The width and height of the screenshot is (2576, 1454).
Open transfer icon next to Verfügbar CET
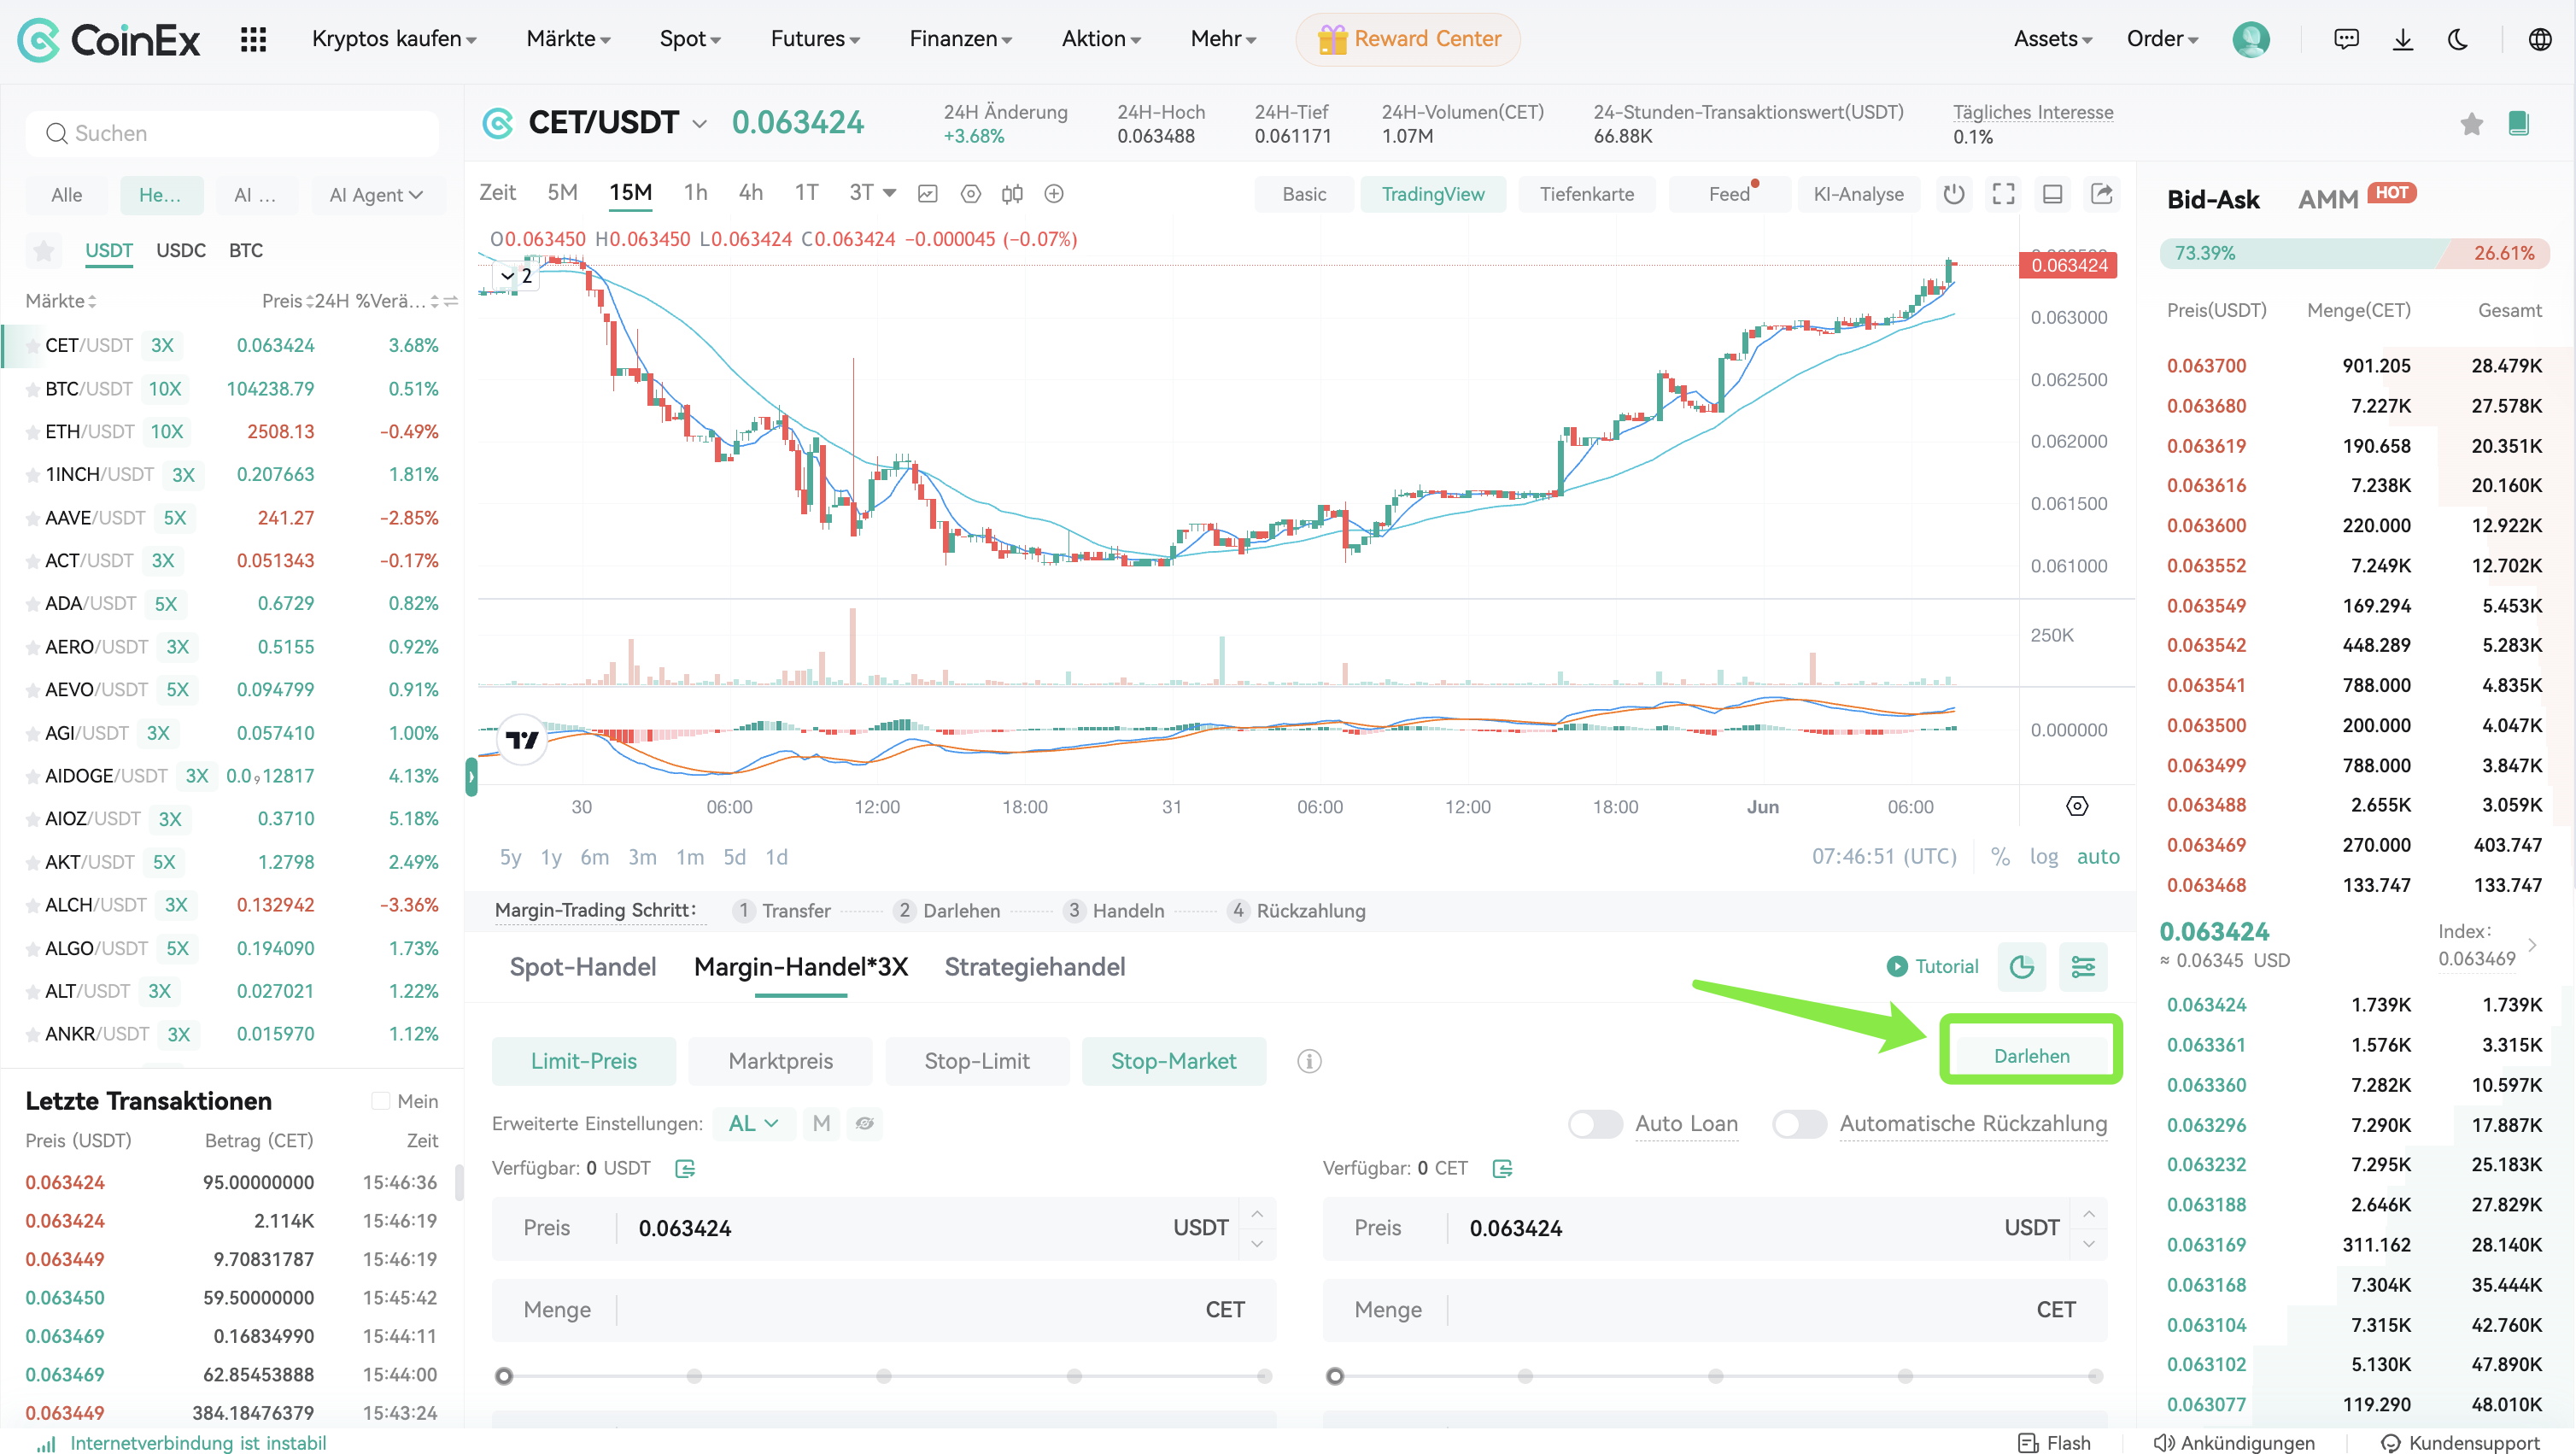click(x=1502, y=1168)
